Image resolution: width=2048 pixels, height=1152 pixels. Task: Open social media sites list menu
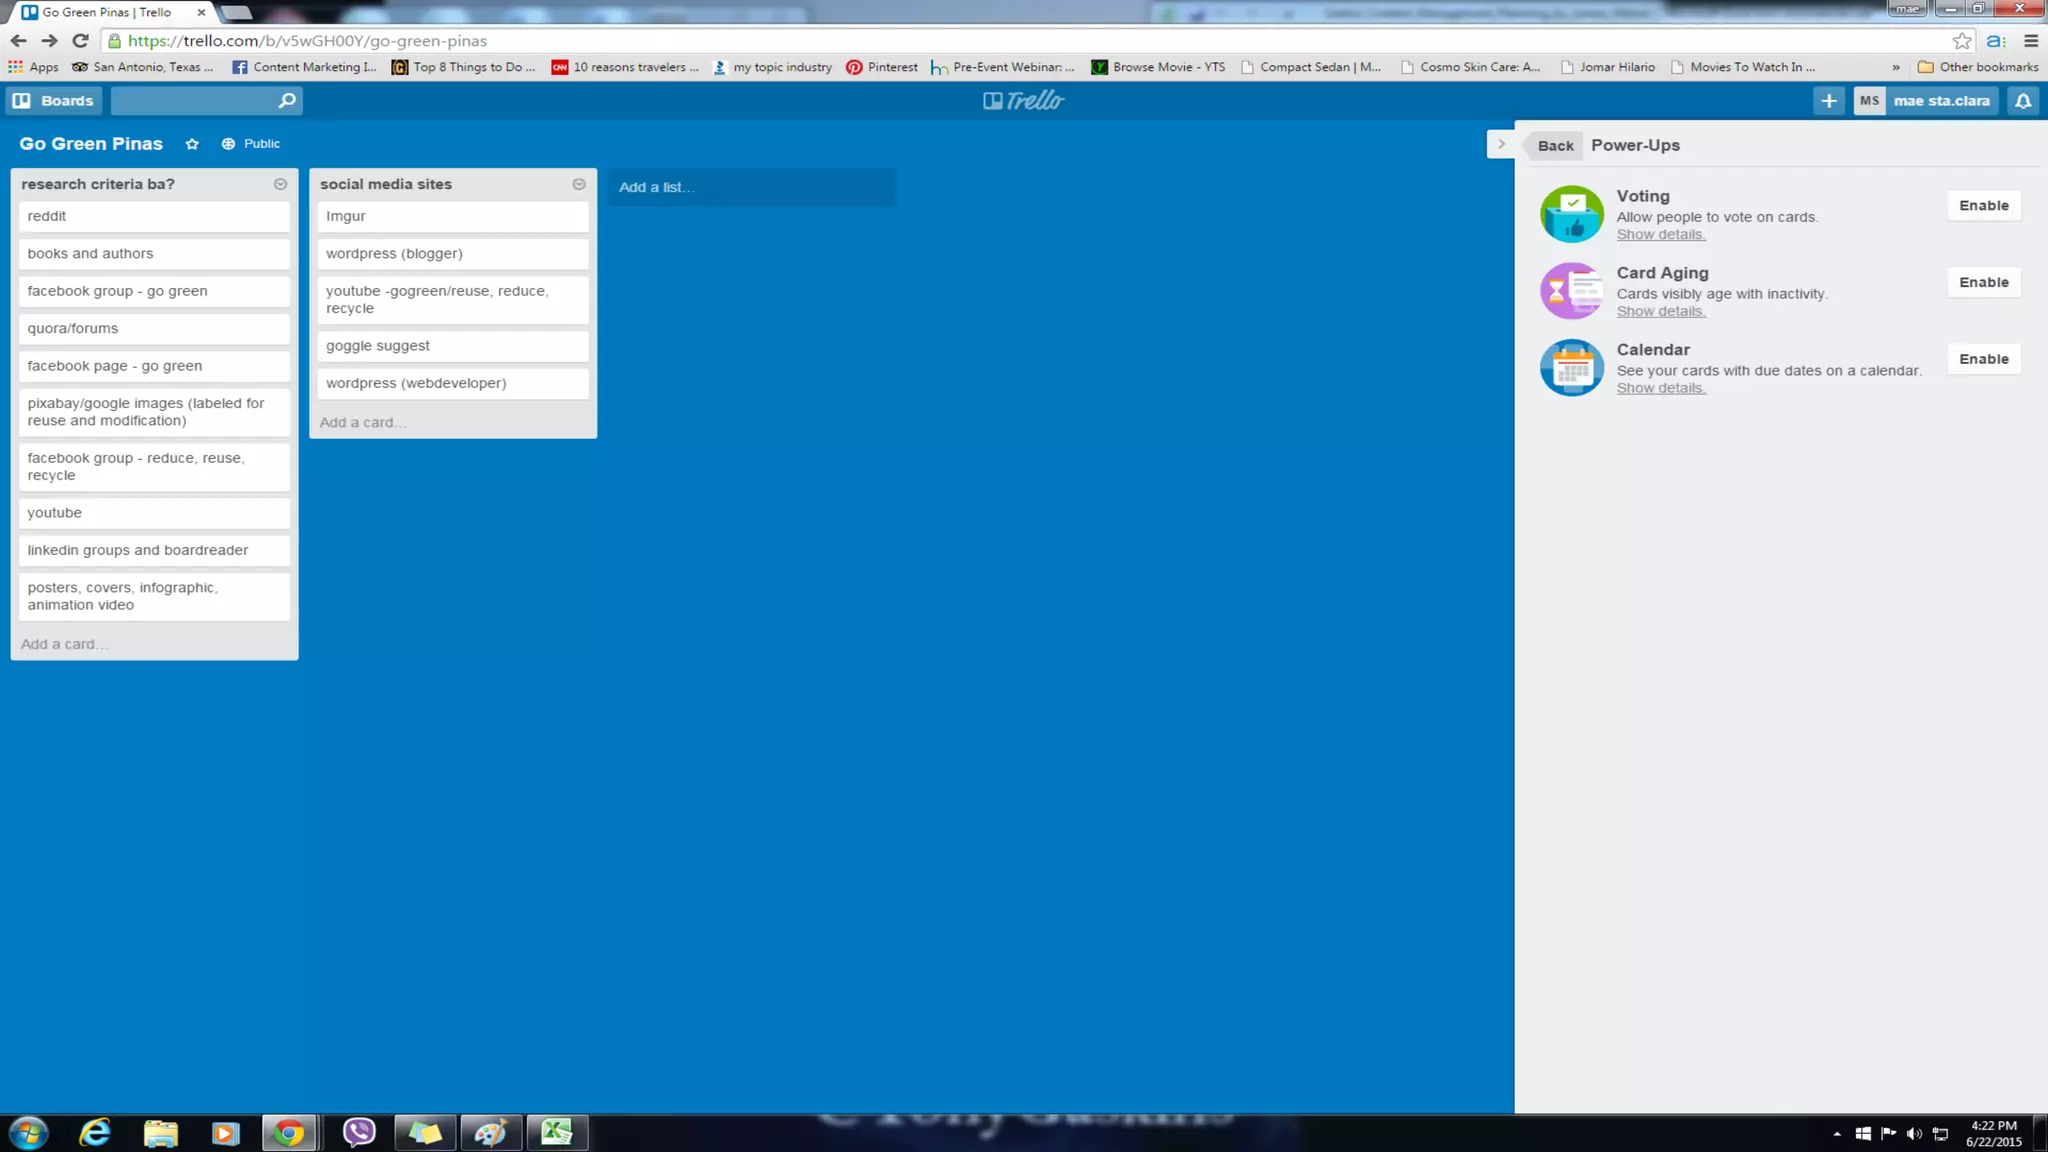pos(578,184)
